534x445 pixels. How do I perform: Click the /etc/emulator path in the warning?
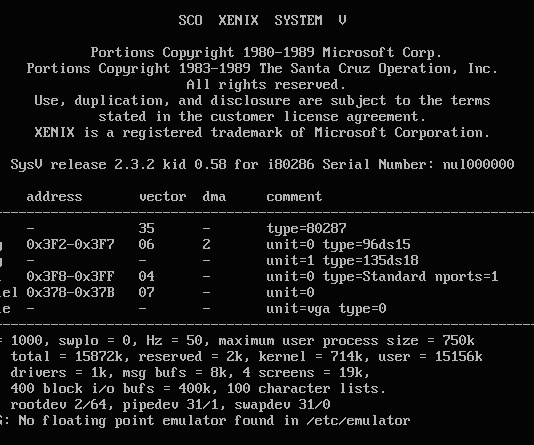pyautogui.click(x=358, y=420)
